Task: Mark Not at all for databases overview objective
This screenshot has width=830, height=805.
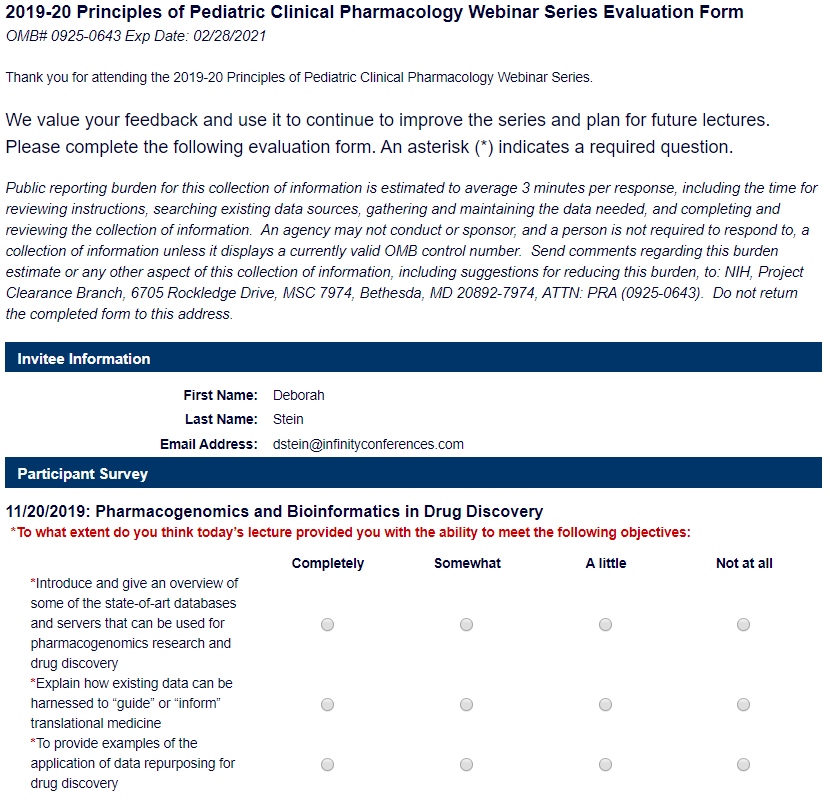Action: coord(743,624)
